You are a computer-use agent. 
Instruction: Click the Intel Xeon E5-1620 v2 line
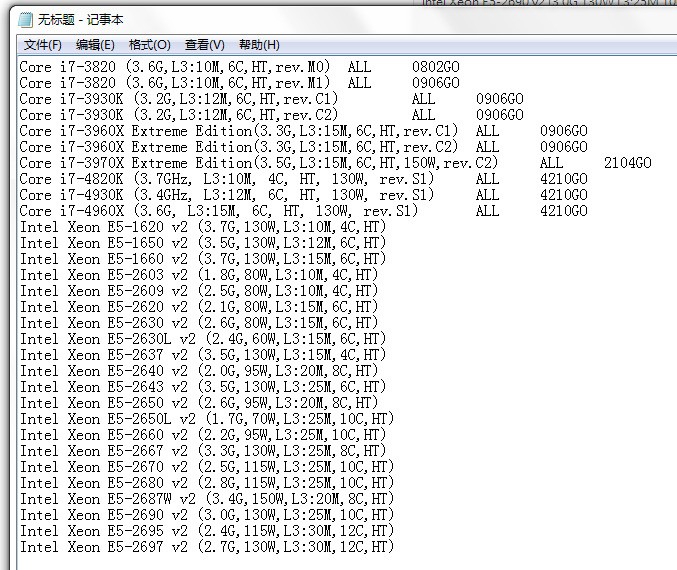click(203, 227)
